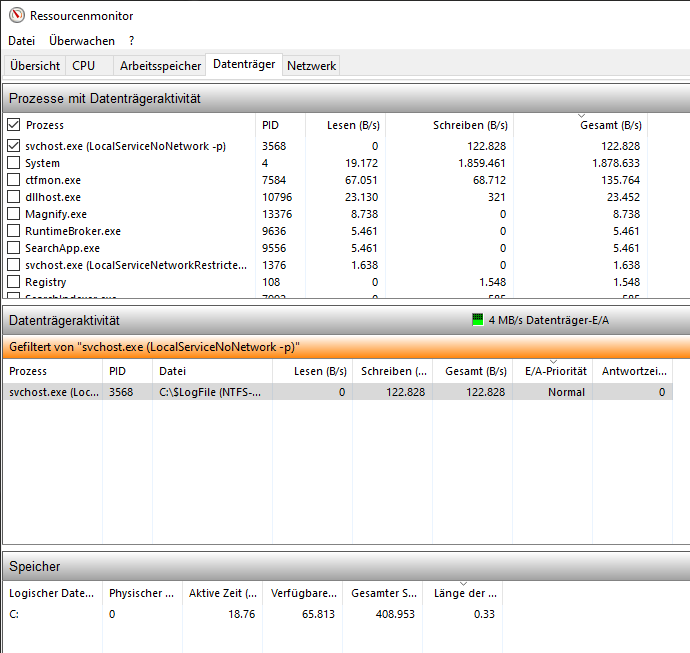Select the C:\$LogFile activity row
The height and width of the screenshot is (653, 690).
coord(338,392)
